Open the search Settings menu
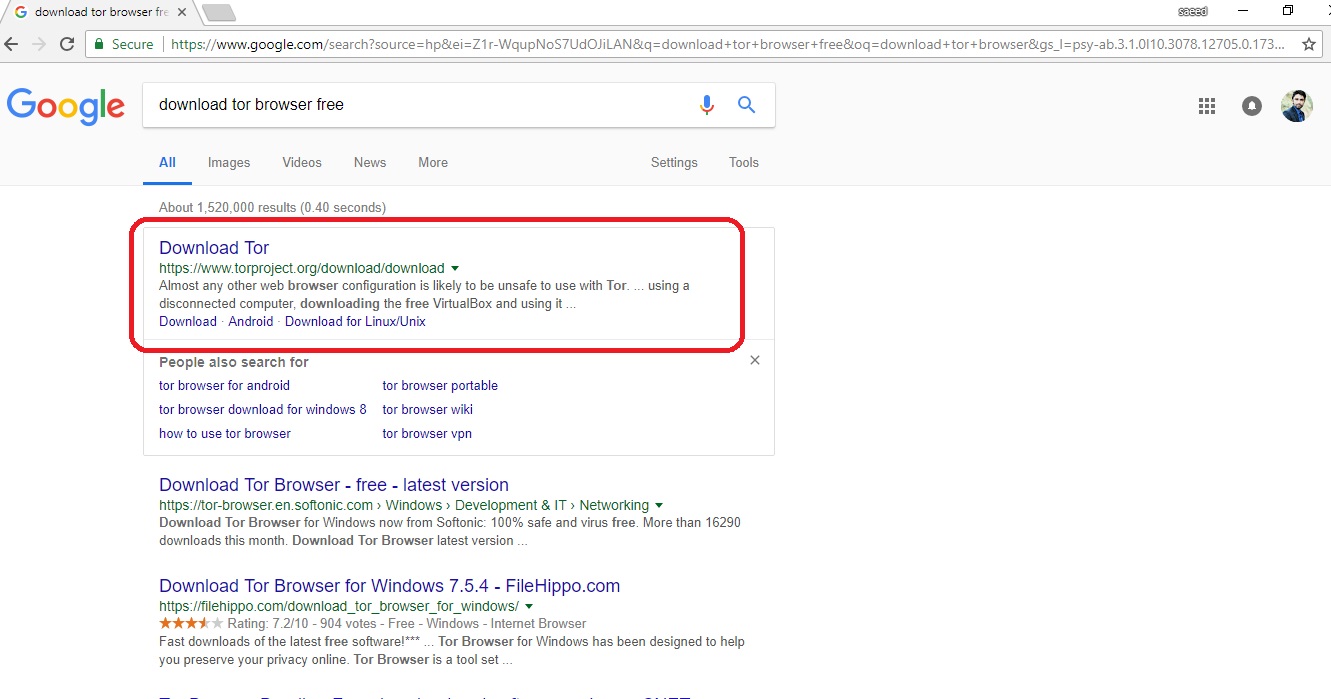 [x=674, y=162]
